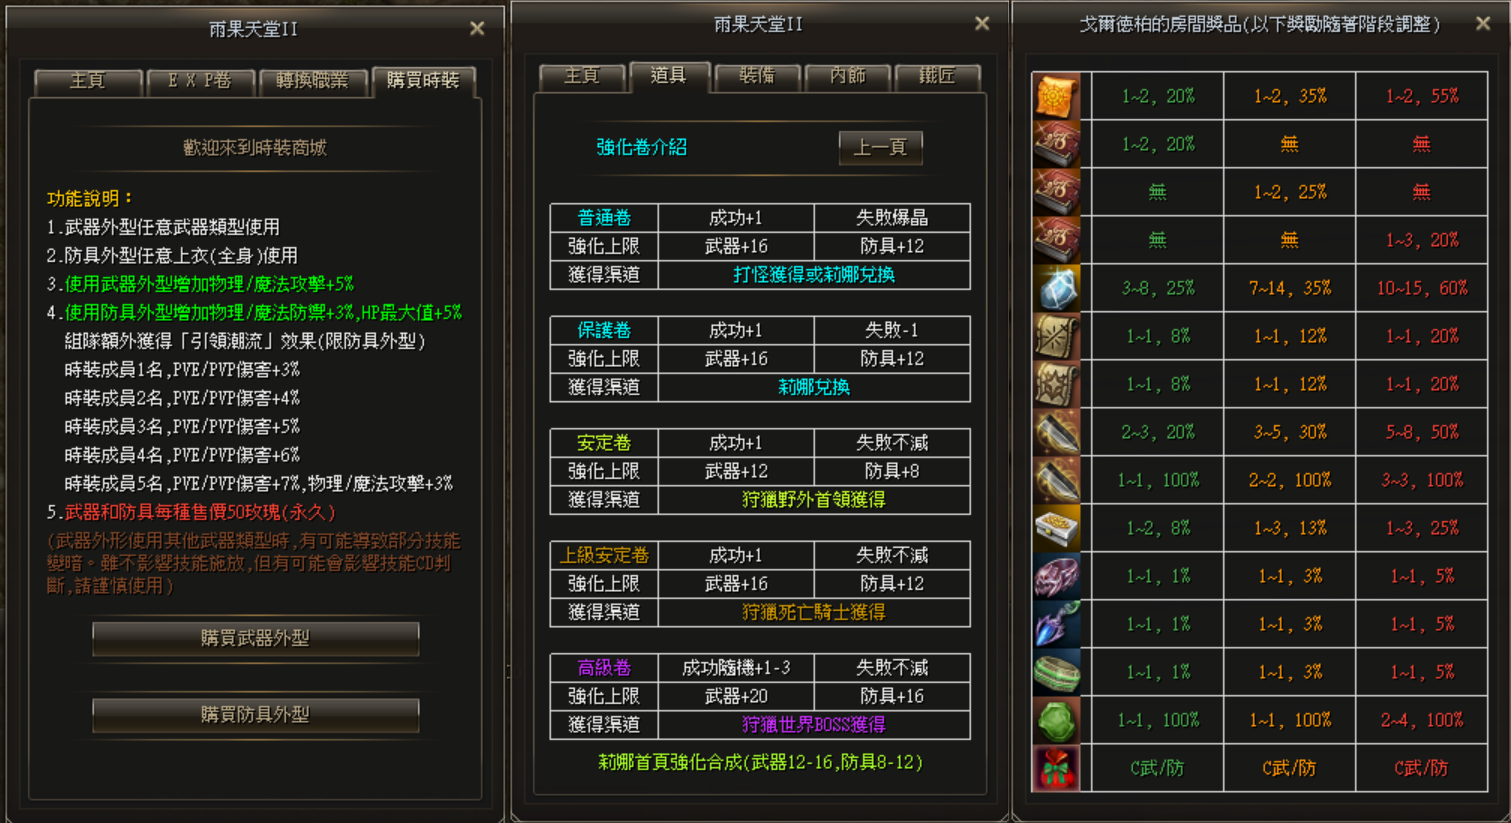
Task: Switch to the E X P卷 tab
Action: click(199, 81)
